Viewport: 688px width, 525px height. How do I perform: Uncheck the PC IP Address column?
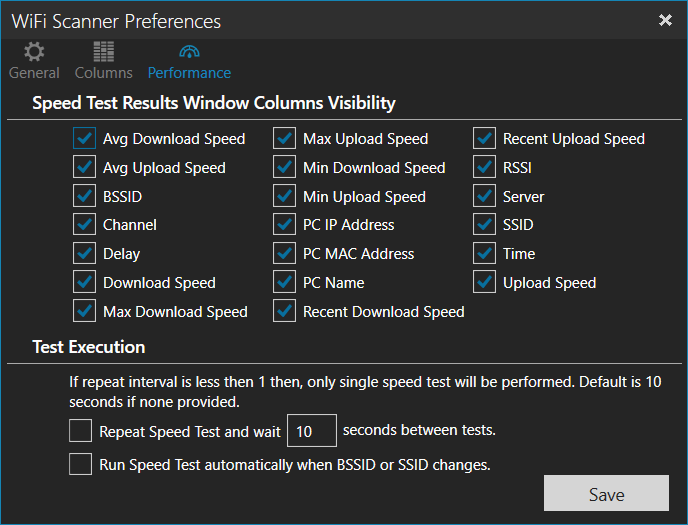point(285,225)
